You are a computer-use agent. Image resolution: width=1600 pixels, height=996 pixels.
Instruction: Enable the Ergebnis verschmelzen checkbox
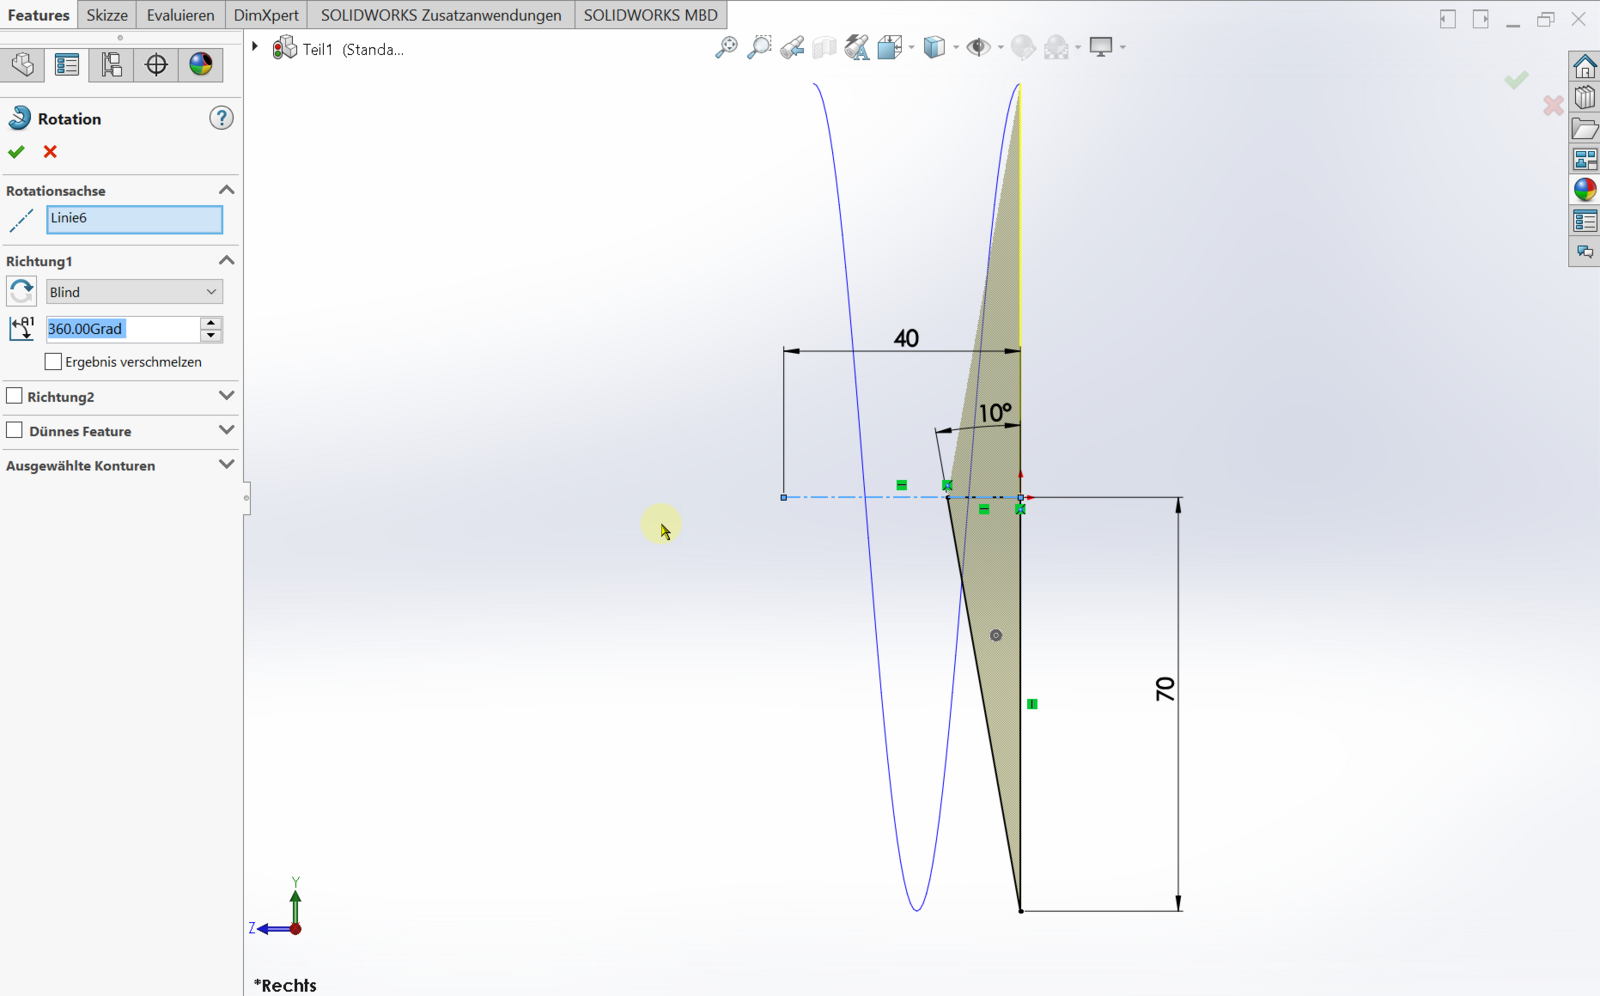click(54, 362)
